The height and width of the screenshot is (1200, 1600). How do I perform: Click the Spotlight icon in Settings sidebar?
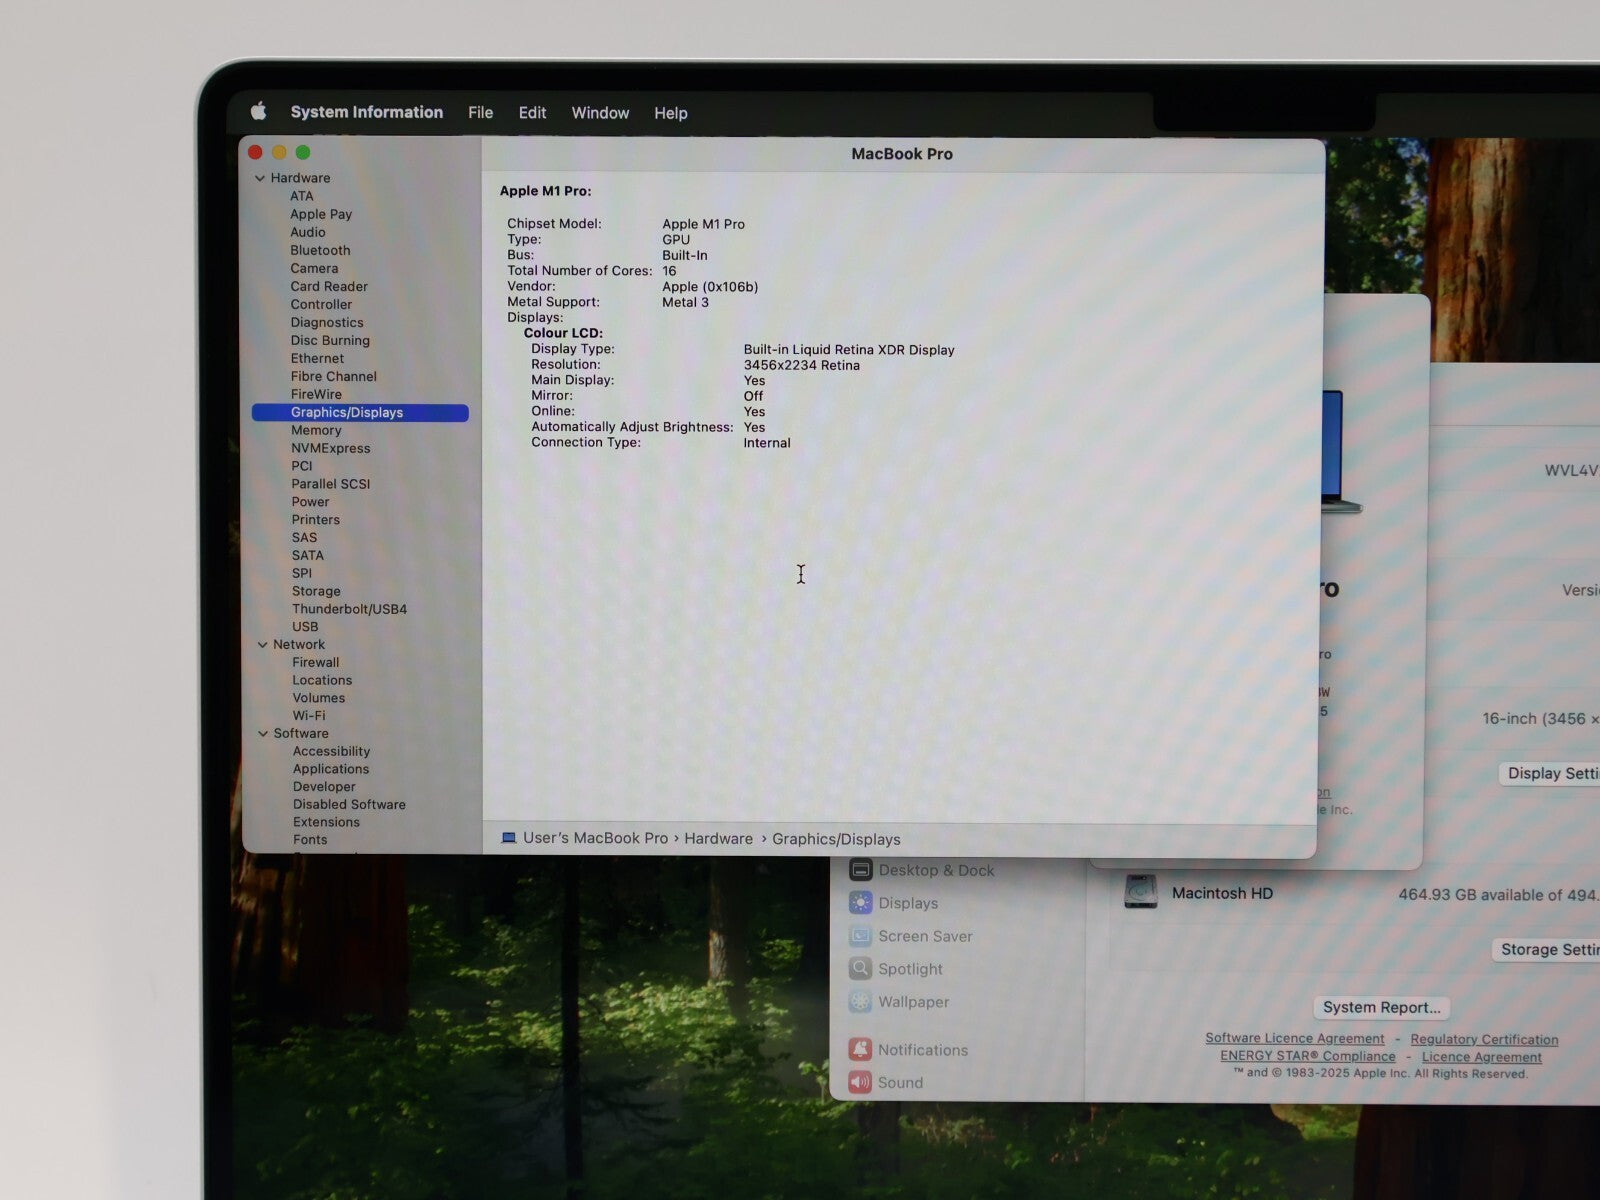pyautogui.click(x=861, y=969)
